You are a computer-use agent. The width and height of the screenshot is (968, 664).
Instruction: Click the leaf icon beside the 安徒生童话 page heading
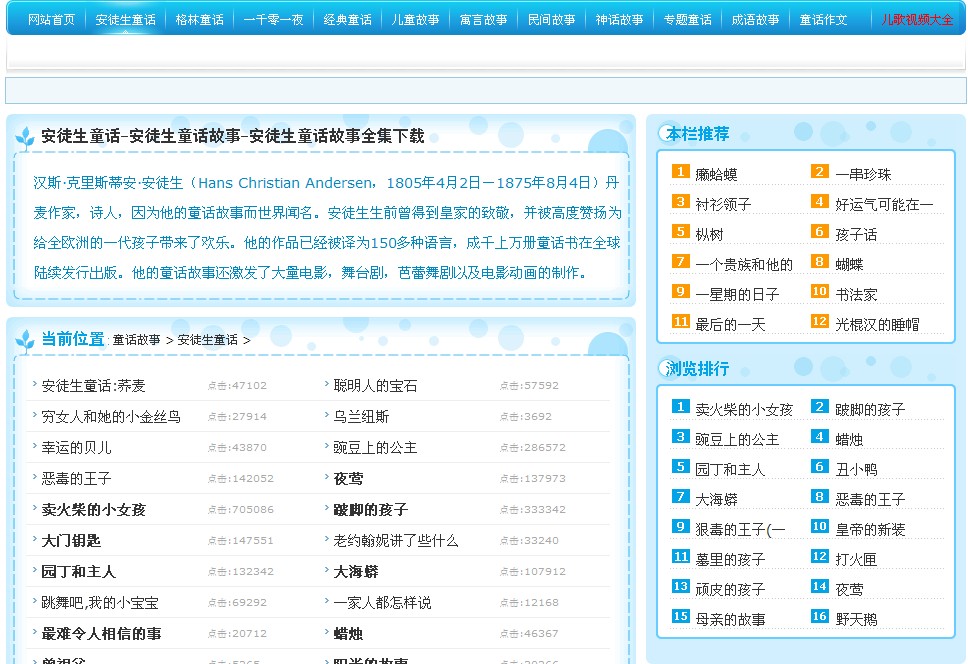(25, 138)
